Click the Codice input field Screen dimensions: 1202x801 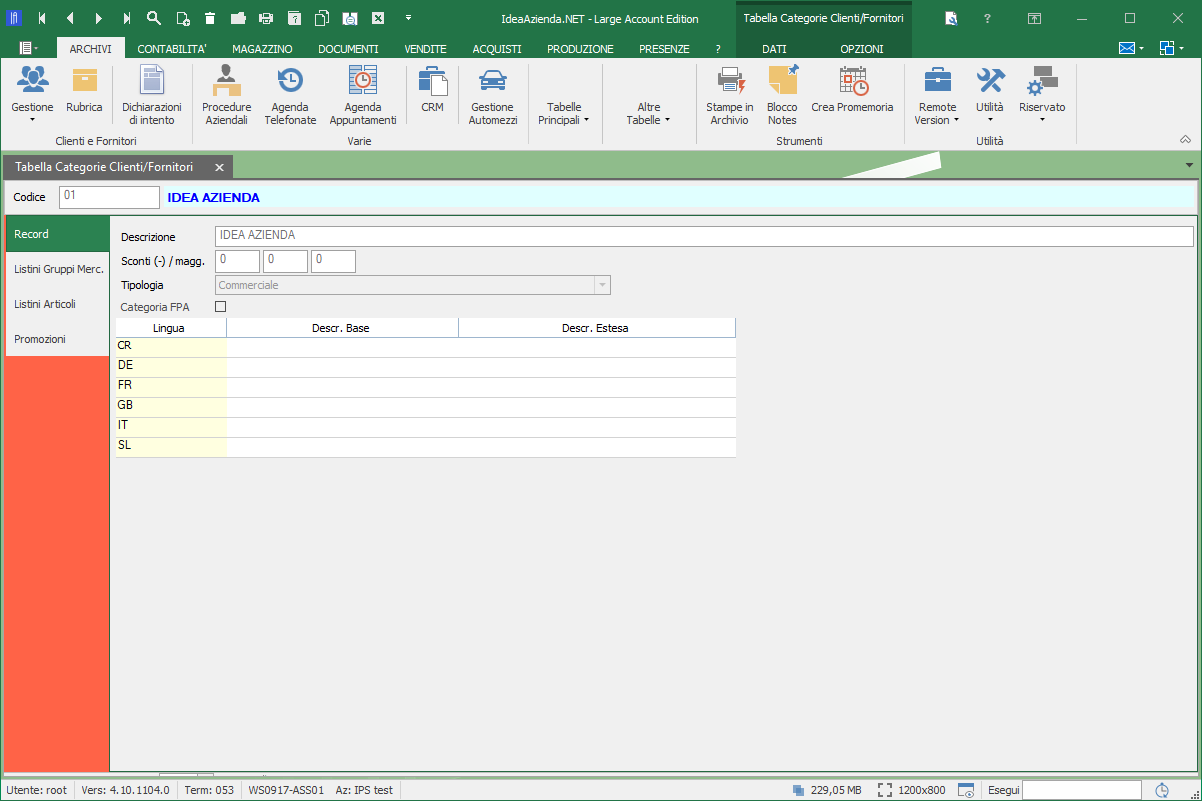(109, 197)
